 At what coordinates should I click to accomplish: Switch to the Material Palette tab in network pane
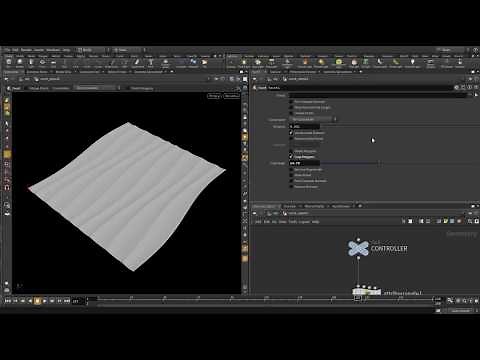[313, 206]
